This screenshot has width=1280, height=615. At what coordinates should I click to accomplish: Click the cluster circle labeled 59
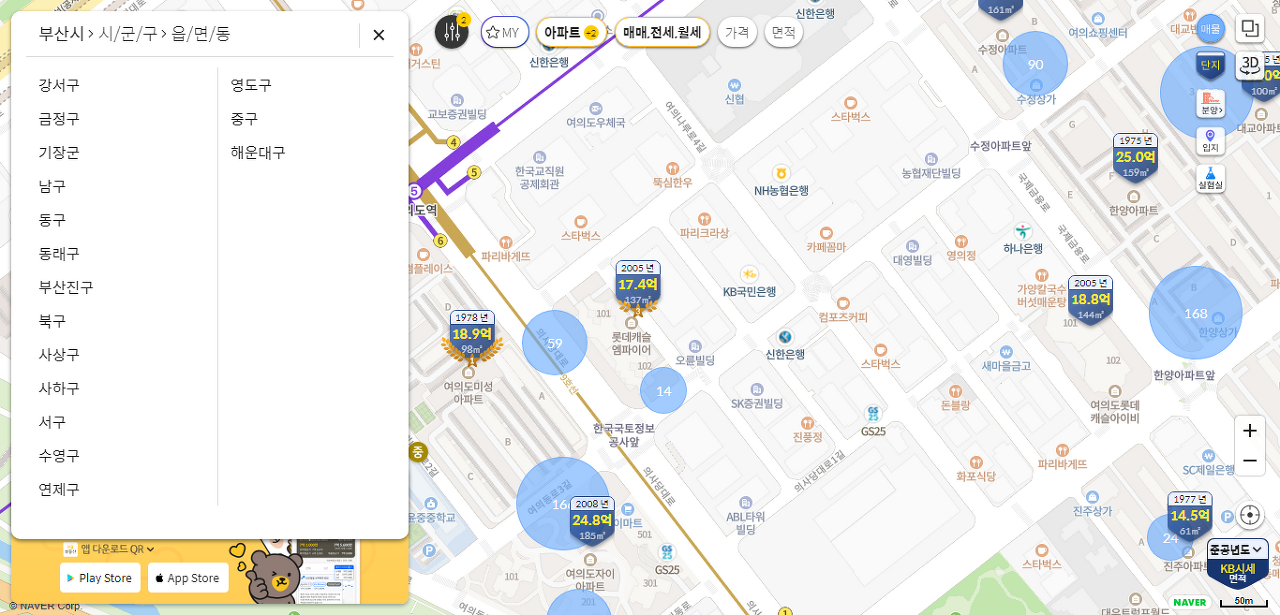click(x=555, y=343)
